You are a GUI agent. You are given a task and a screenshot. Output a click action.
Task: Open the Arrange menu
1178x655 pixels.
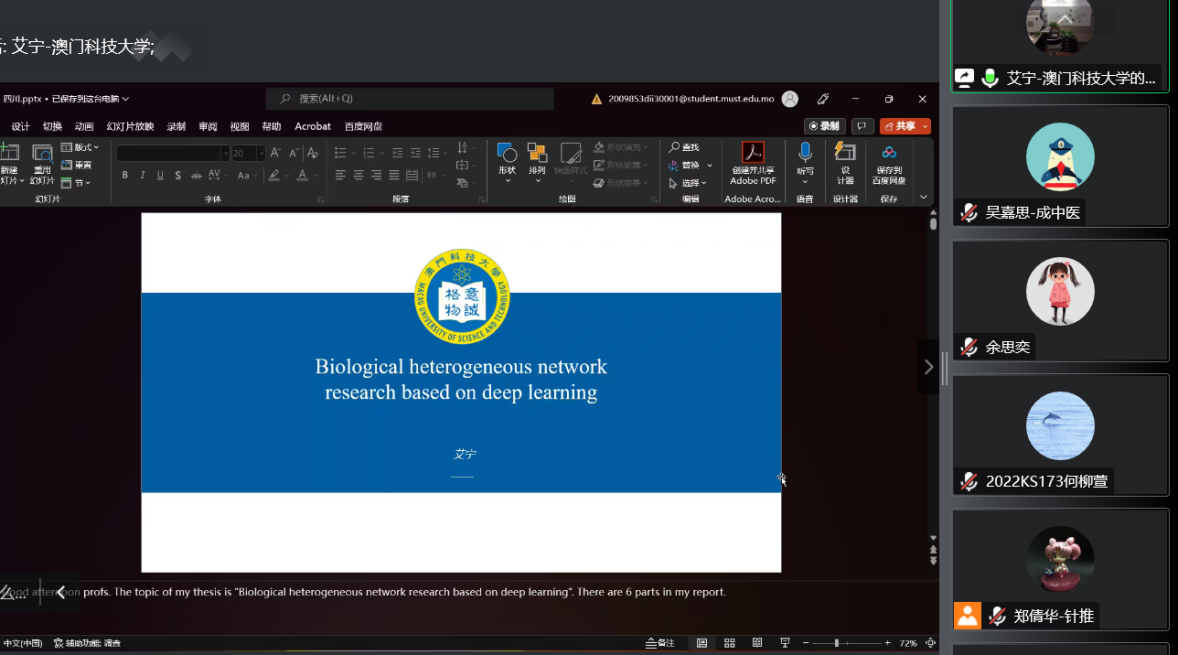(x=537, y=162)
